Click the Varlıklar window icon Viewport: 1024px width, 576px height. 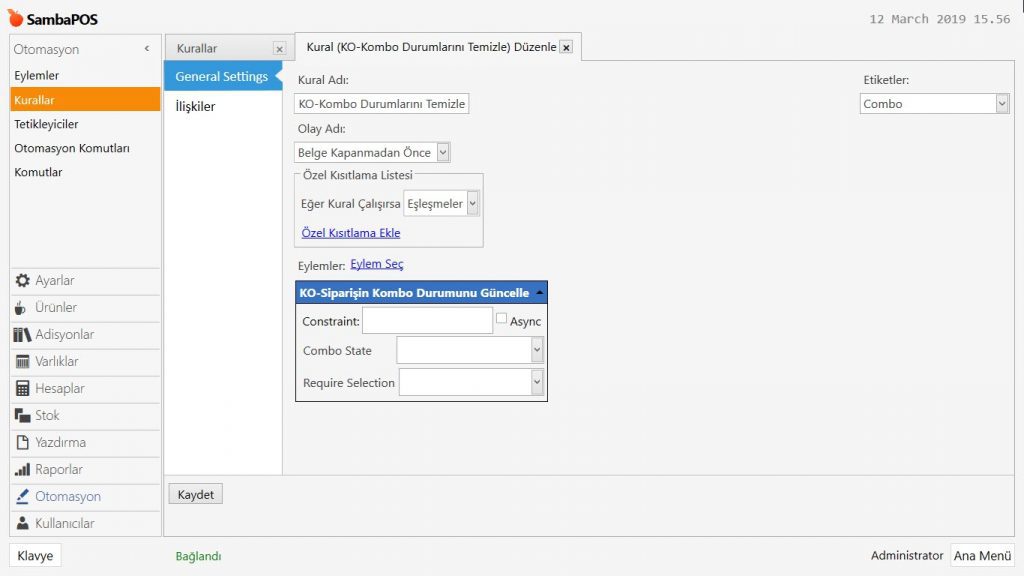22,362
